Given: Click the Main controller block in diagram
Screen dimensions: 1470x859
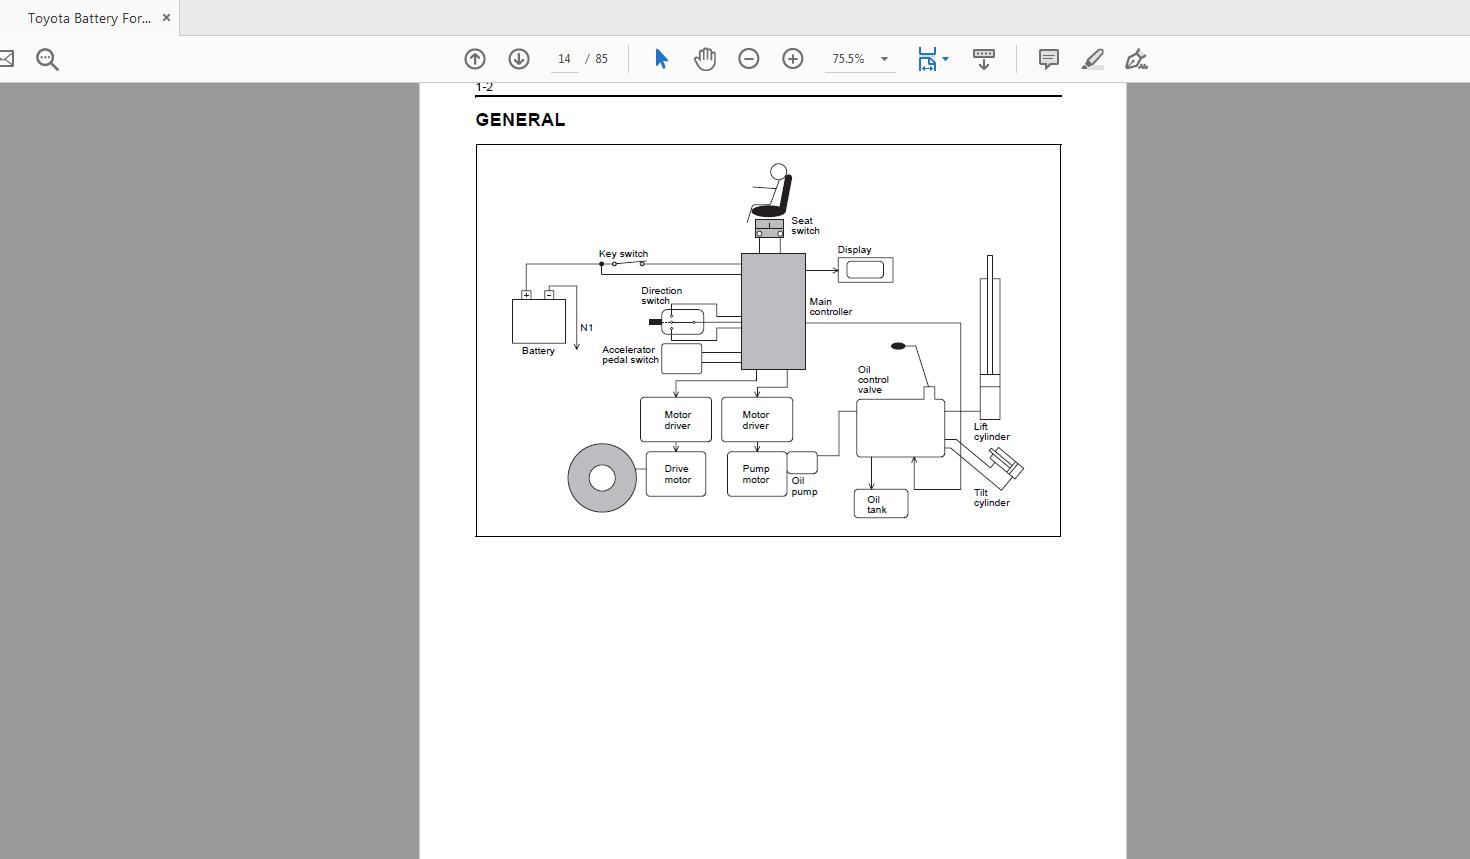Looking at the screenshot, I should tap(773, 311).
